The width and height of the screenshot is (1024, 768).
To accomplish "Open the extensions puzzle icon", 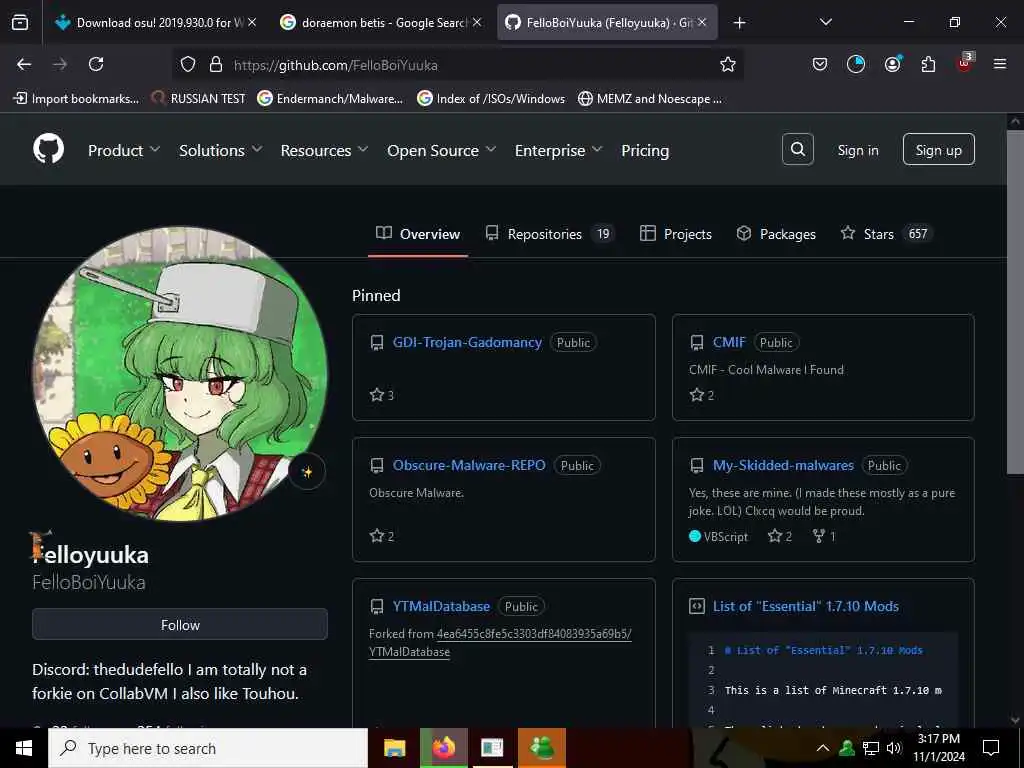I will tap(928, 64).
